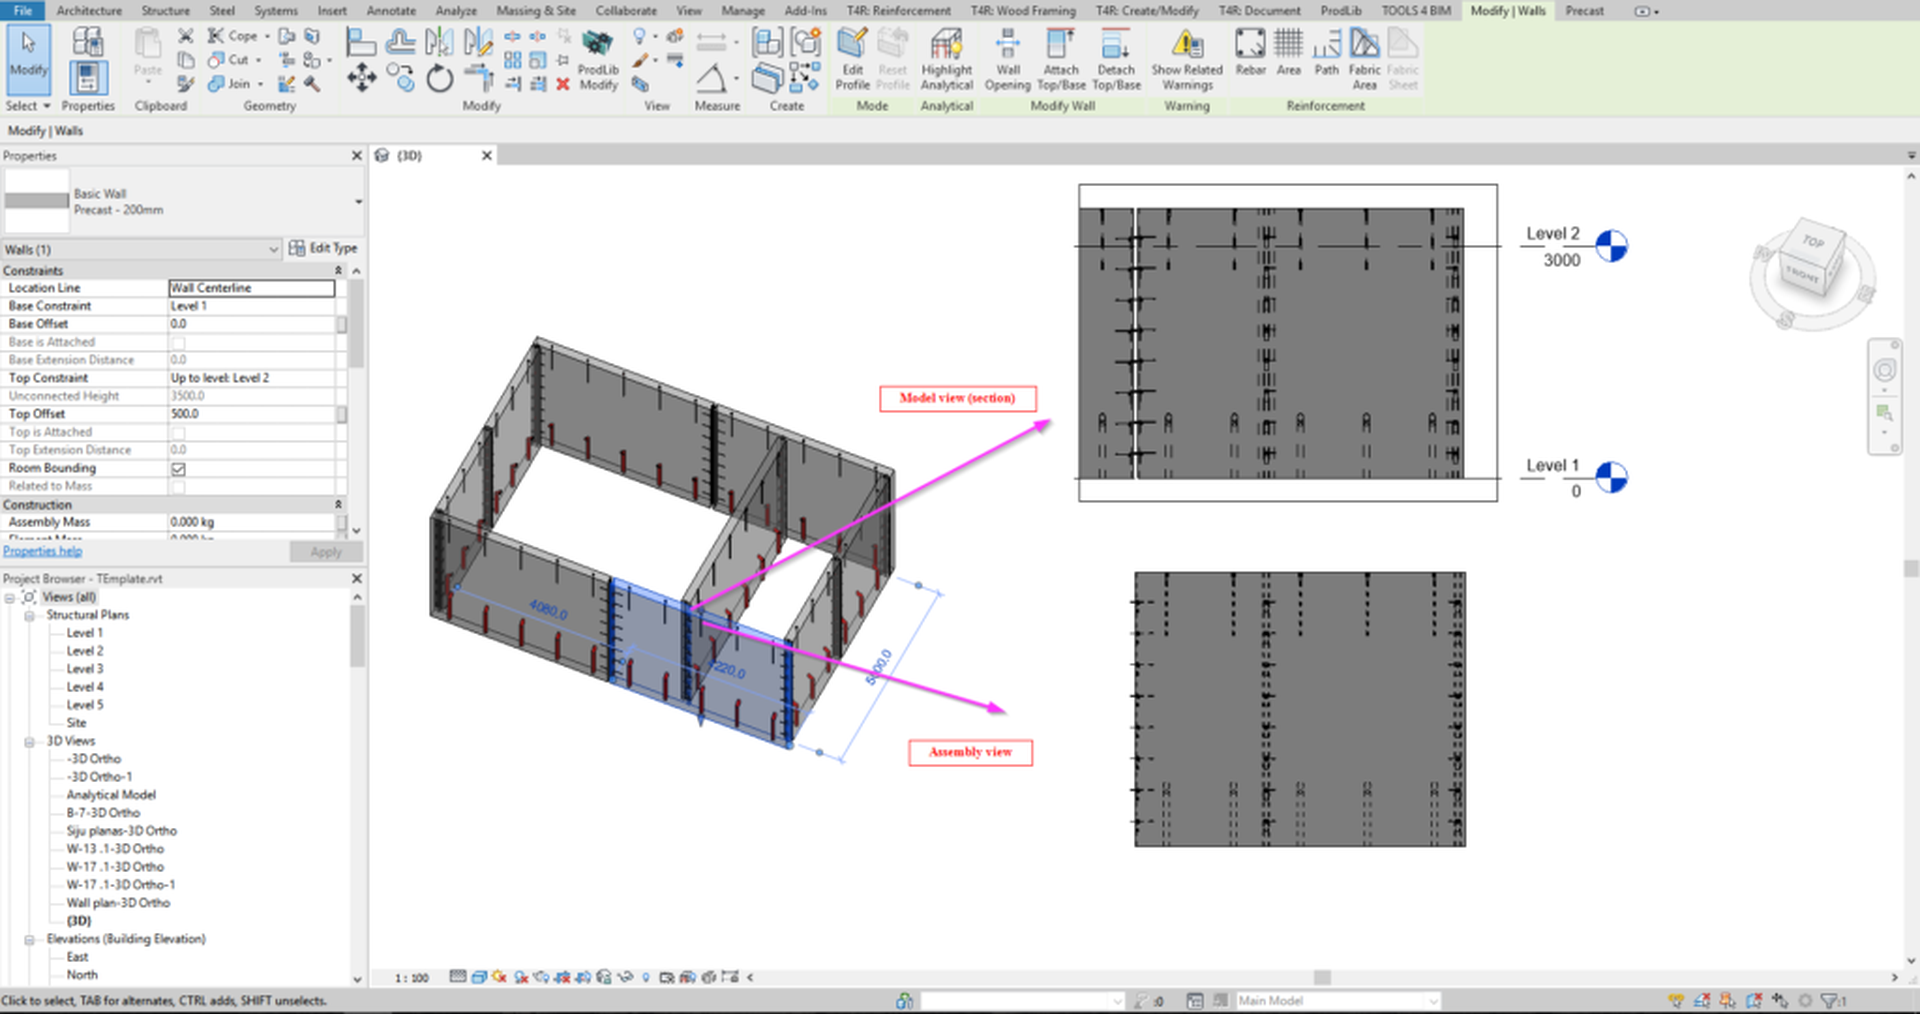Toggle the Top is Attached checkbox

click(x=177, y=431)
